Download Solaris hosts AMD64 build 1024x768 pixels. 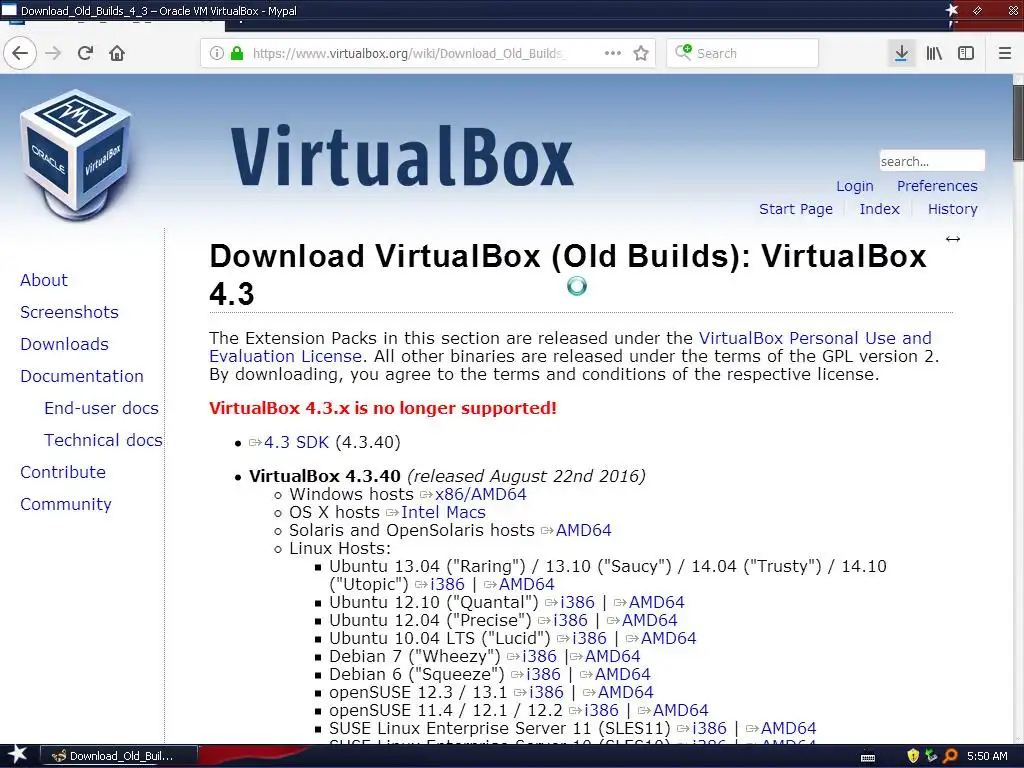[x=583, y=530]
